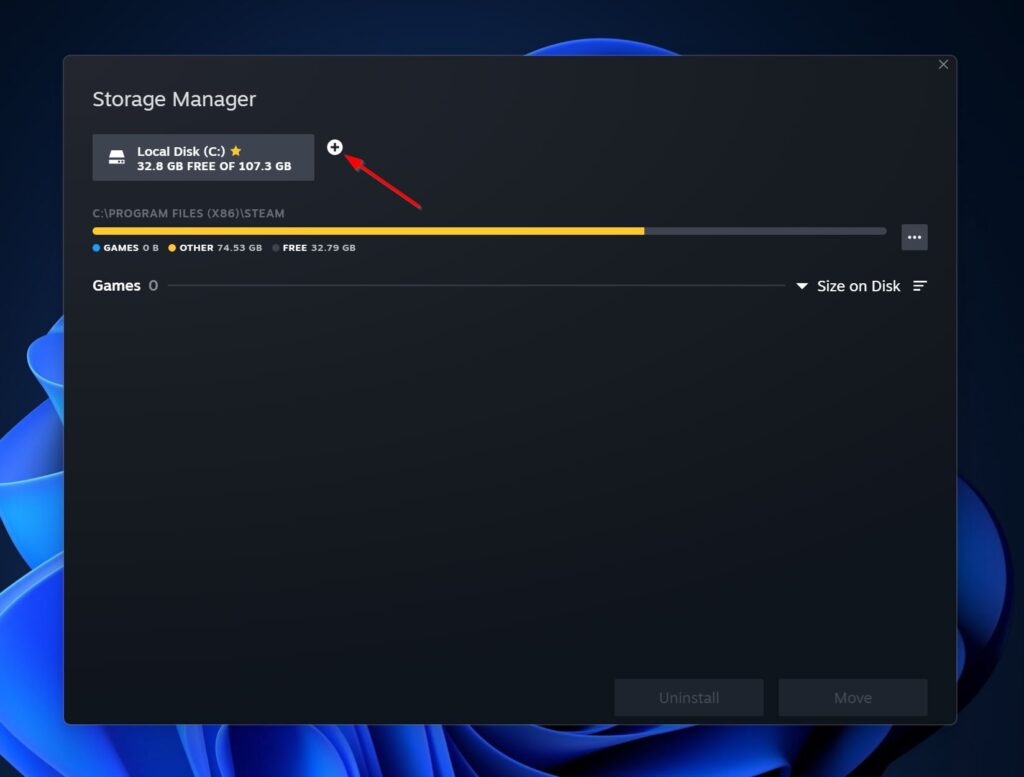Click the Uninstall button

[x=688, y=697]
